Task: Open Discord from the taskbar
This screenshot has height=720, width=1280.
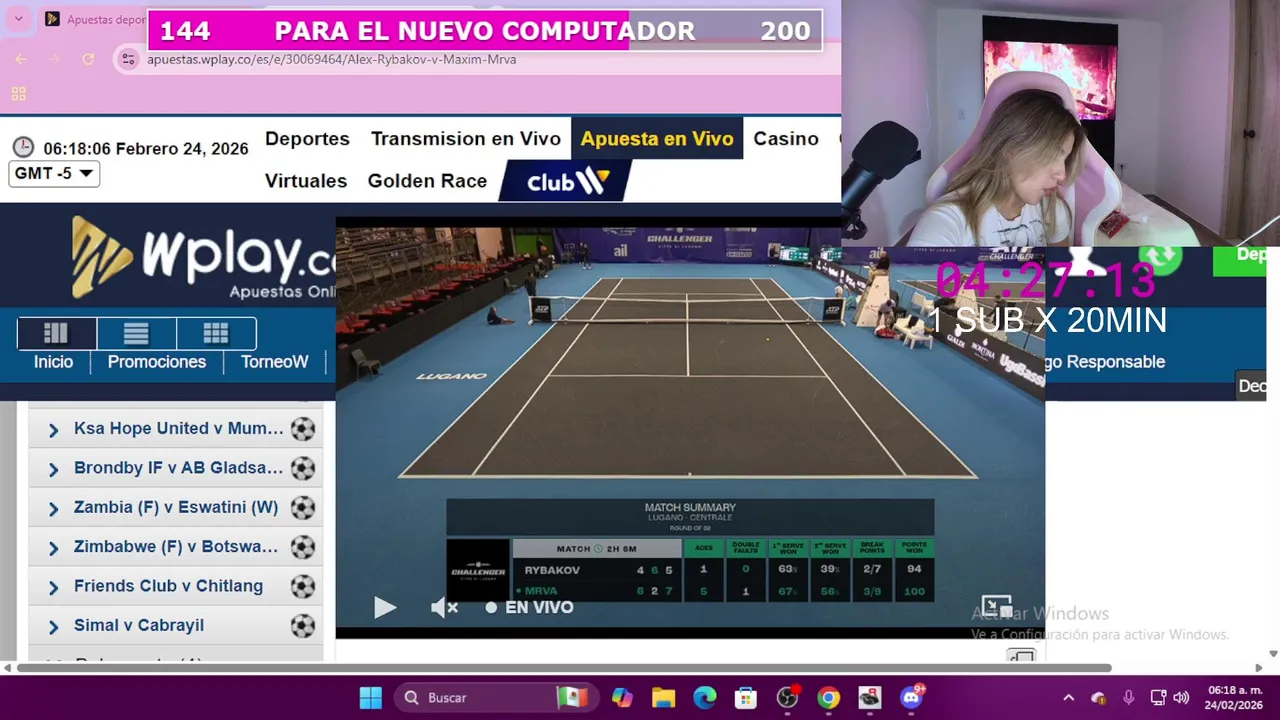Action: point(911,697)
